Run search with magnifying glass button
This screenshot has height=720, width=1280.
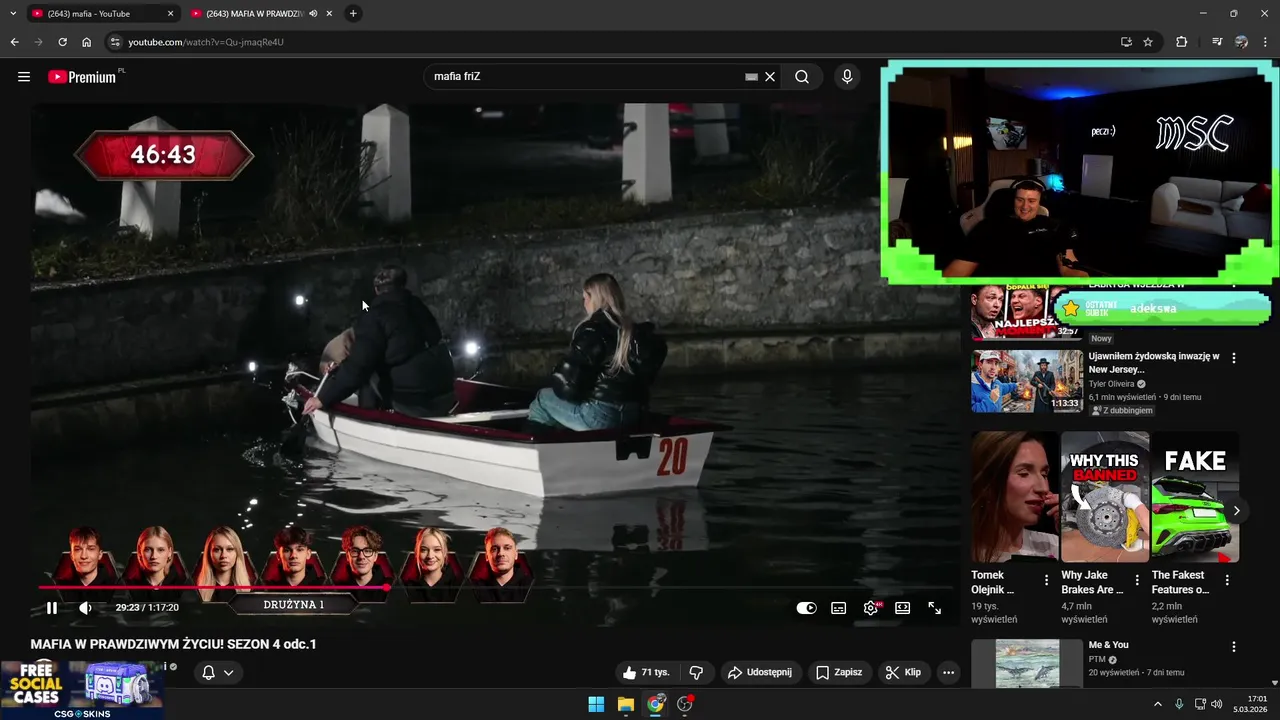point(802,77)
